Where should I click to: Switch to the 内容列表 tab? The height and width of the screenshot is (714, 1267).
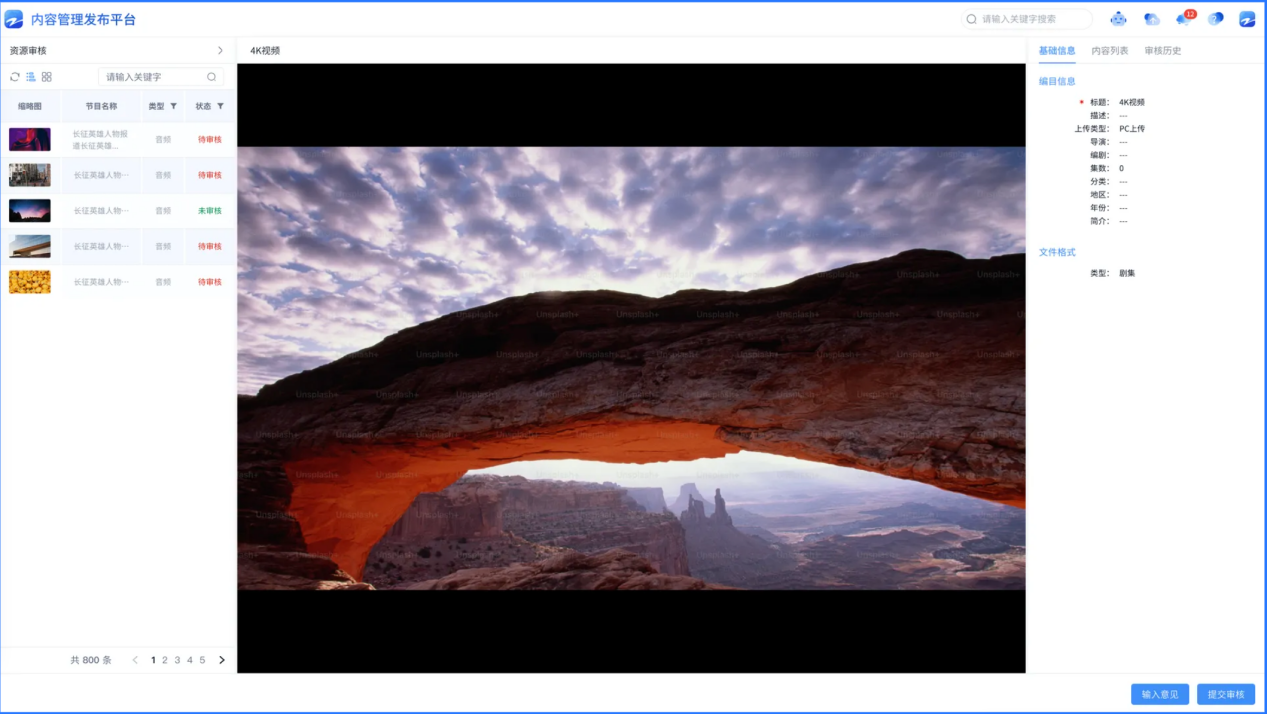pos(1109,50)
